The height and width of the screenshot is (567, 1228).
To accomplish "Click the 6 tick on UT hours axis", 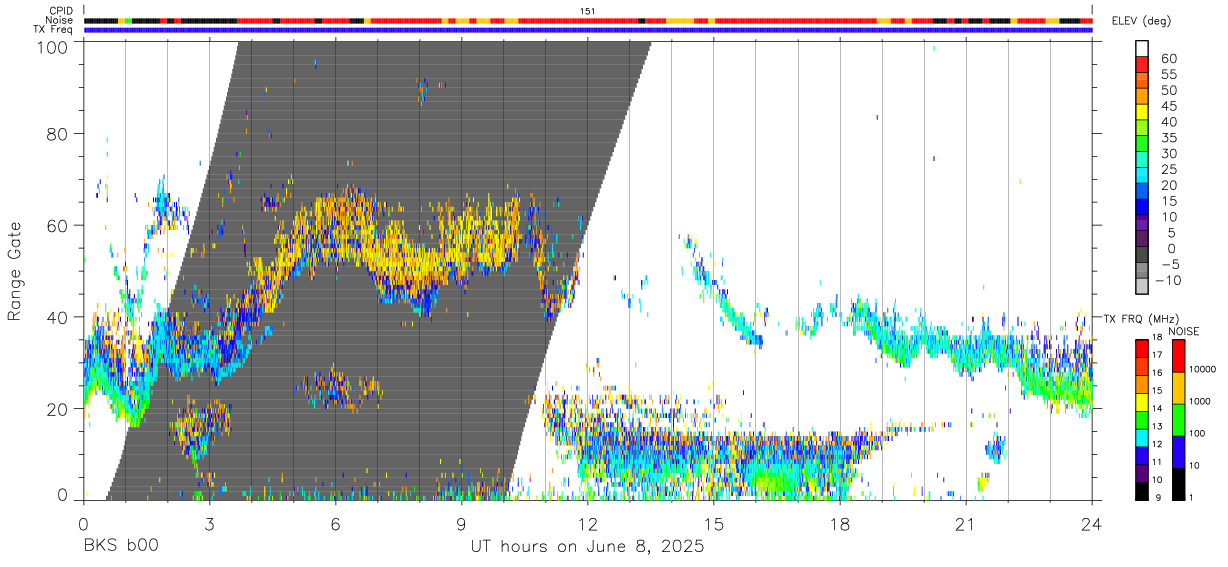I will pos(335,524).
